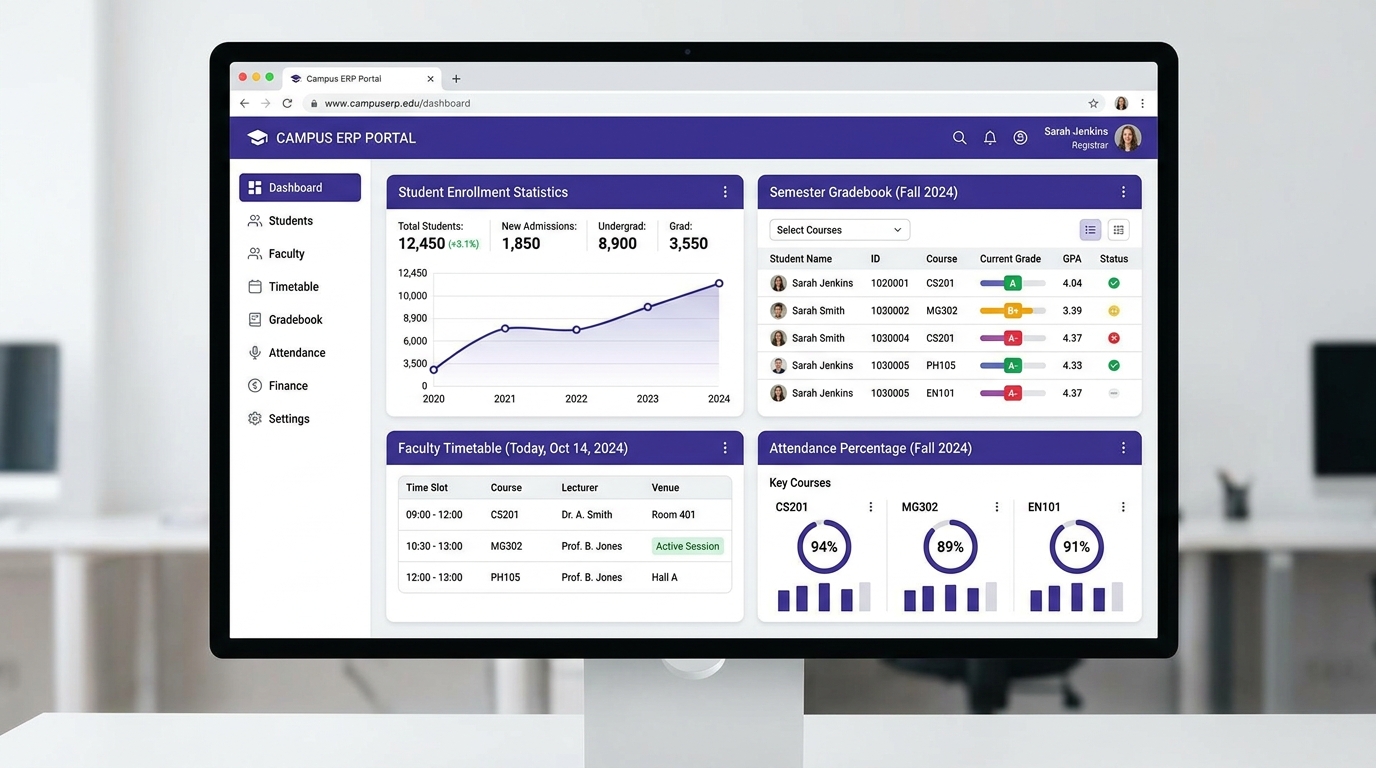Image resolution: width=1376 pixels, height=768 pixels.
Task: Open the search icon in the portal header
Action: point(959,138)
